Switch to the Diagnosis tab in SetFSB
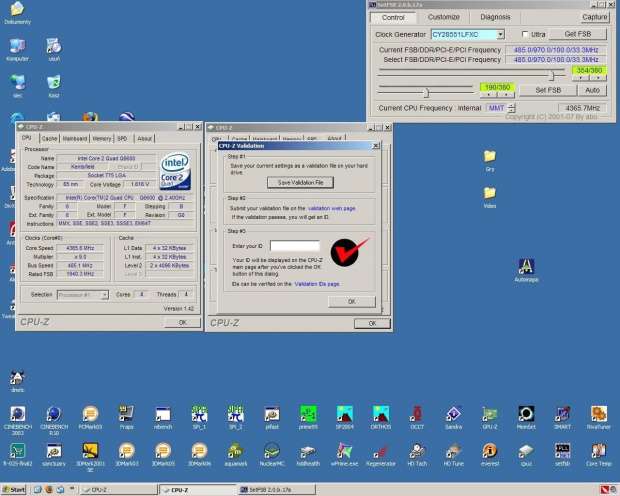 point(495,17)
